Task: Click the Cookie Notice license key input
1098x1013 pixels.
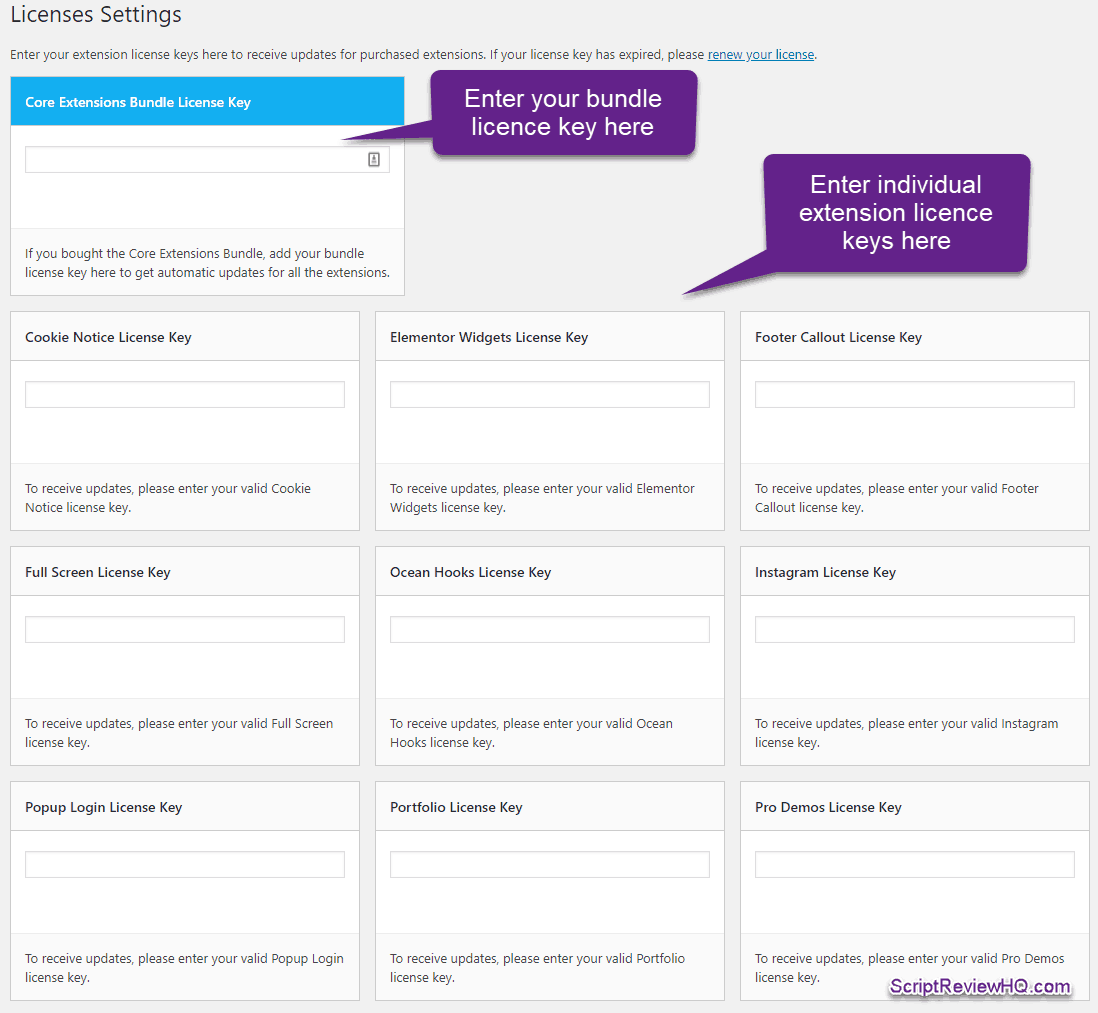Action: coord(185,395)
